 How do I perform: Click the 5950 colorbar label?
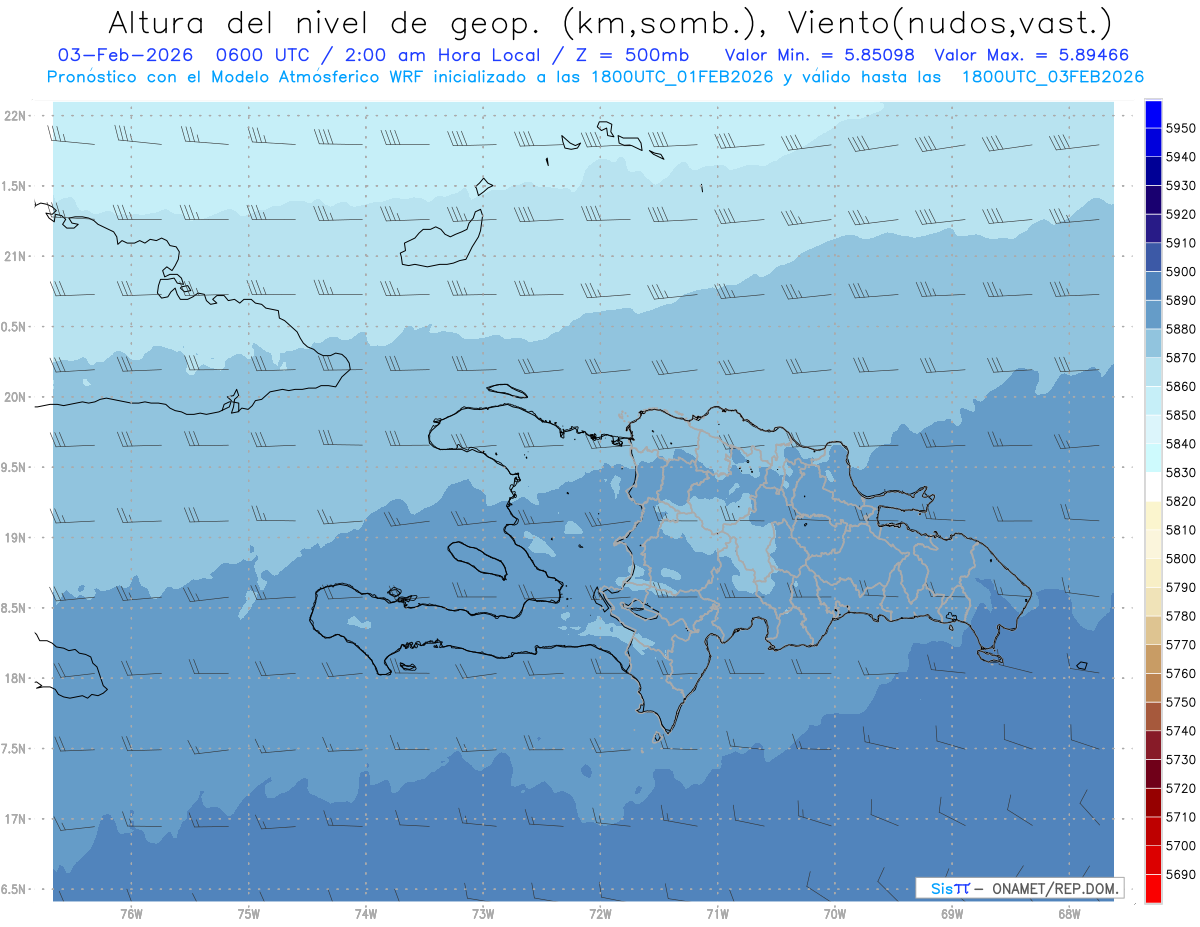coord(1181,128)
